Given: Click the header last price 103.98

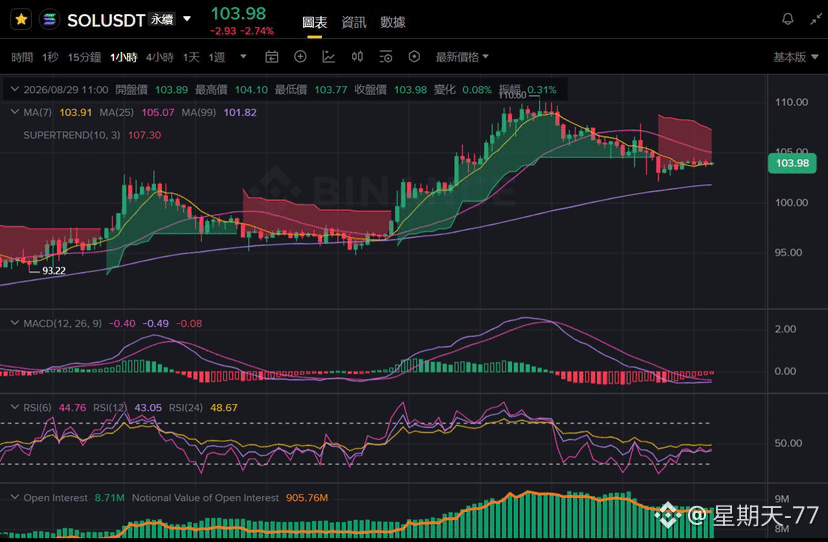Looking at the screenshot, I should [238, 13].
